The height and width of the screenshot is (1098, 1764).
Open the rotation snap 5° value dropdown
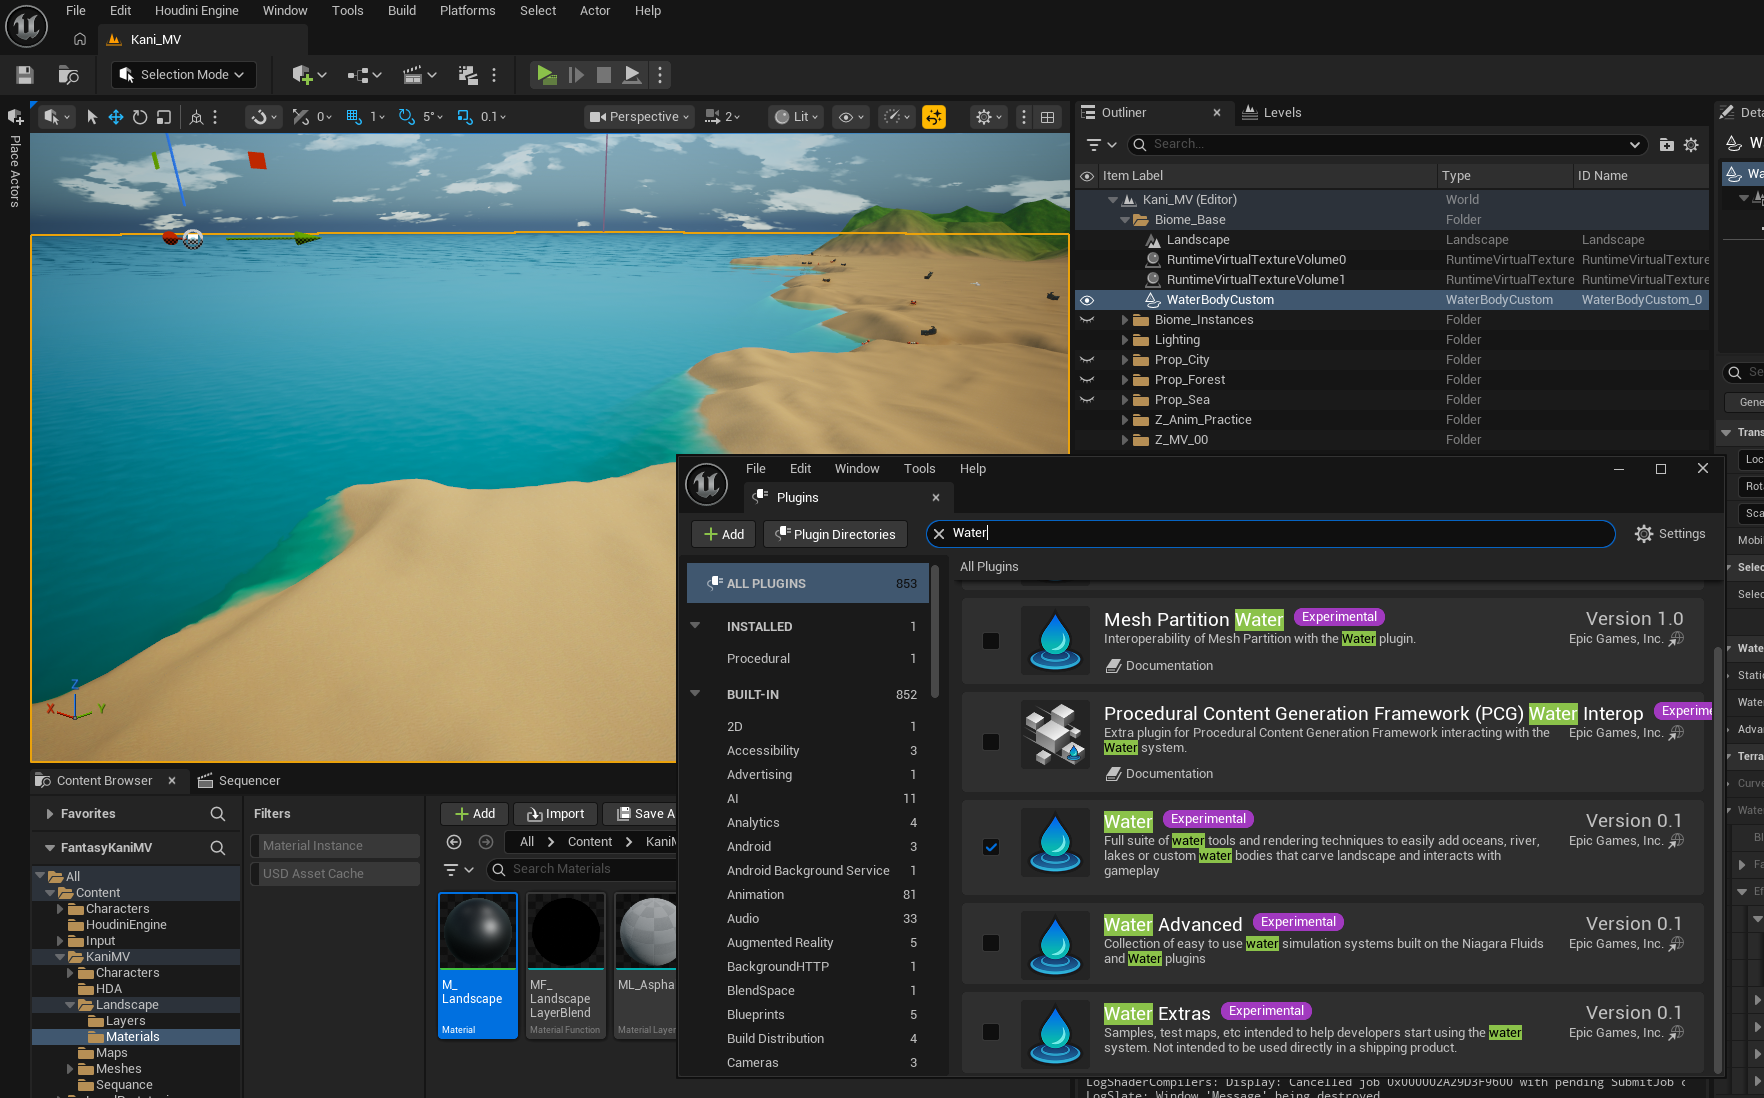pos(433,117)
